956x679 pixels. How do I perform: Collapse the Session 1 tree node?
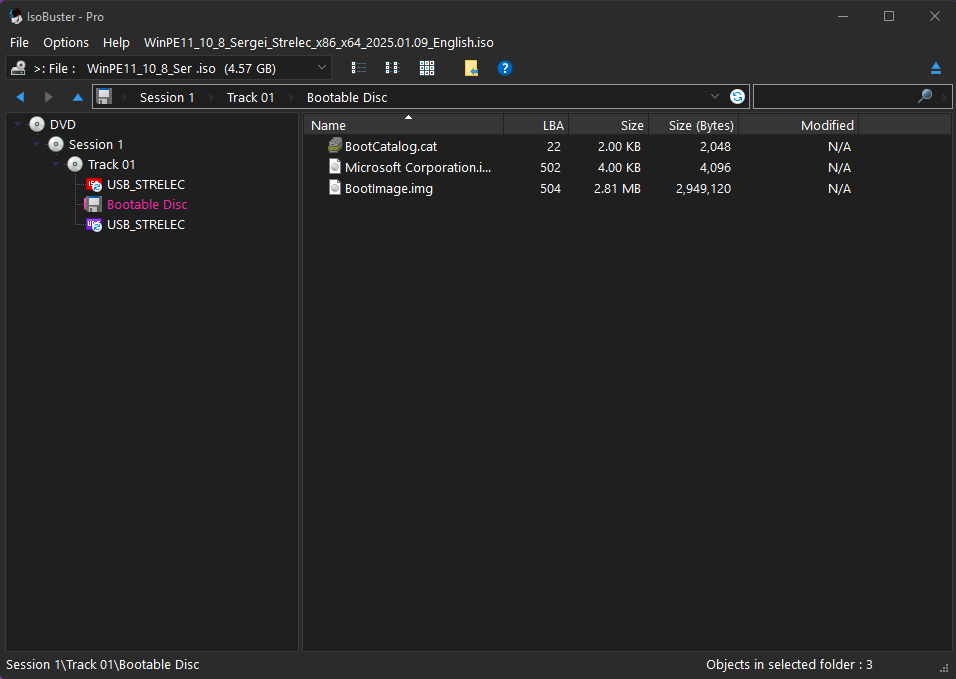tap(38, 145)
